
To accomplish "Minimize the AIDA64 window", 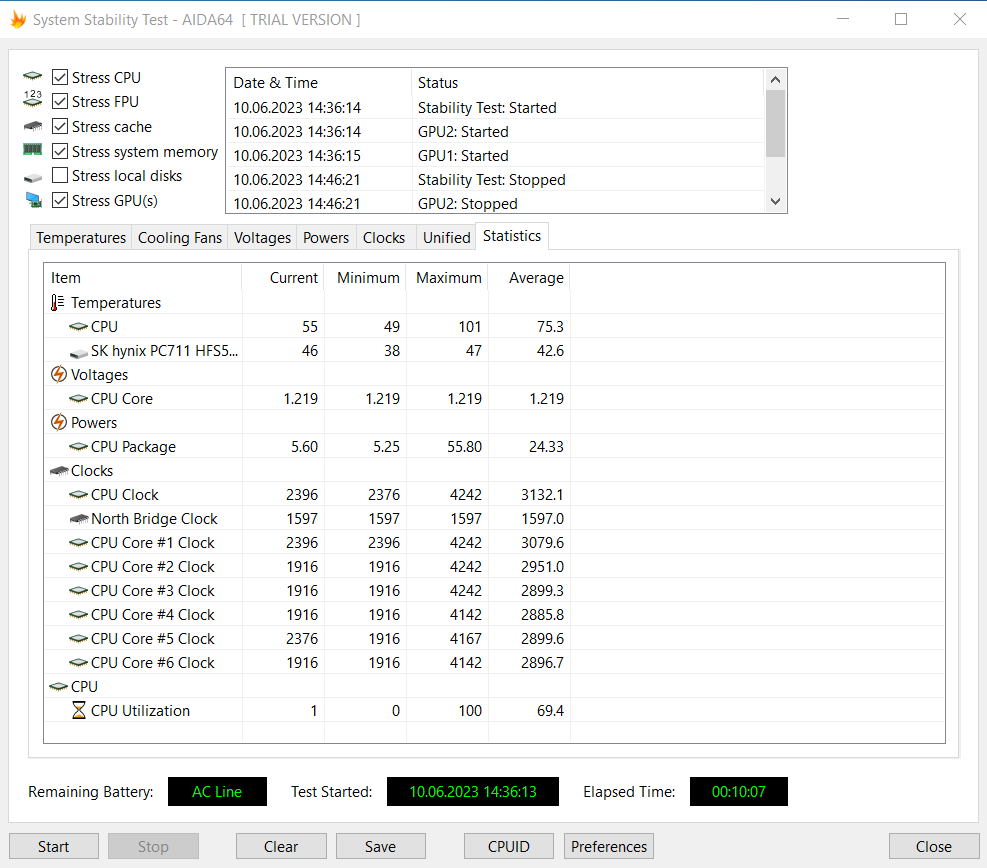I will [843, 20].
